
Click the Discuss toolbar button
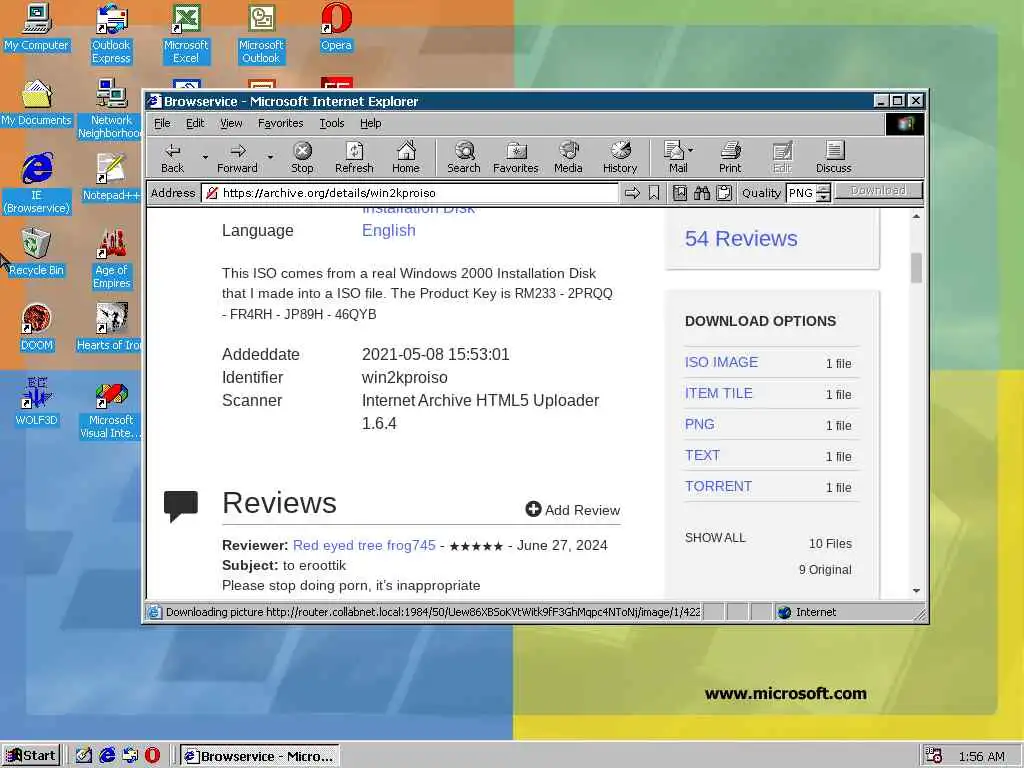[x=833, y=157]
